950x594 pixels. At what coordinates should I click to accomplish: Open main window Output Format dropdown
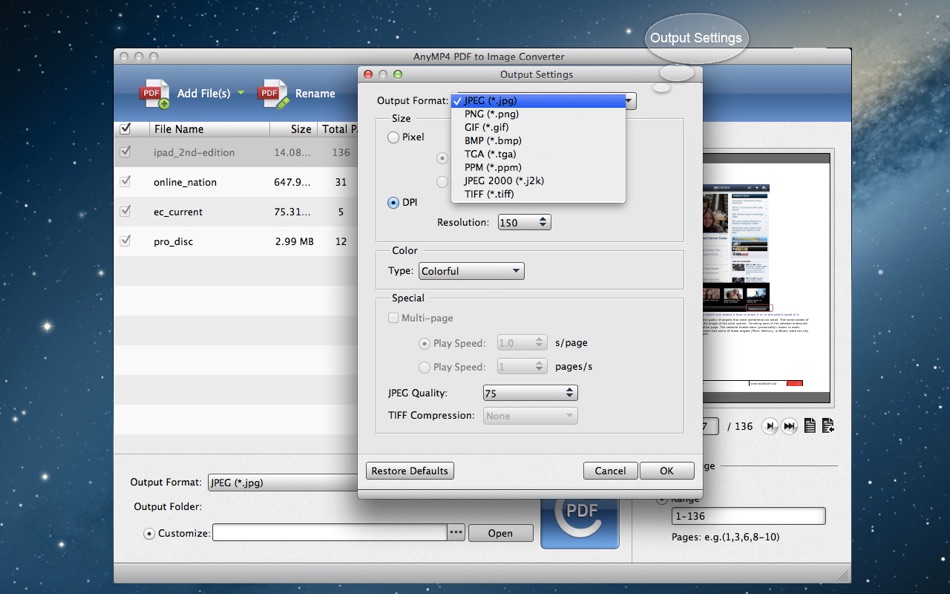click(x=282, y=482)
